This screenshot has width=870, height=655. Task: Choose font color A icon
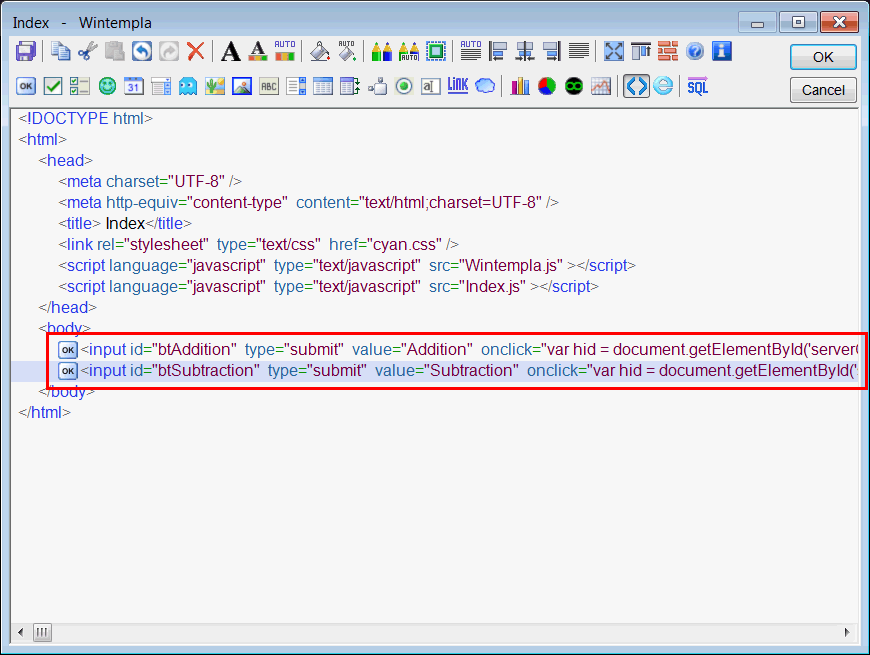[257, 52]
